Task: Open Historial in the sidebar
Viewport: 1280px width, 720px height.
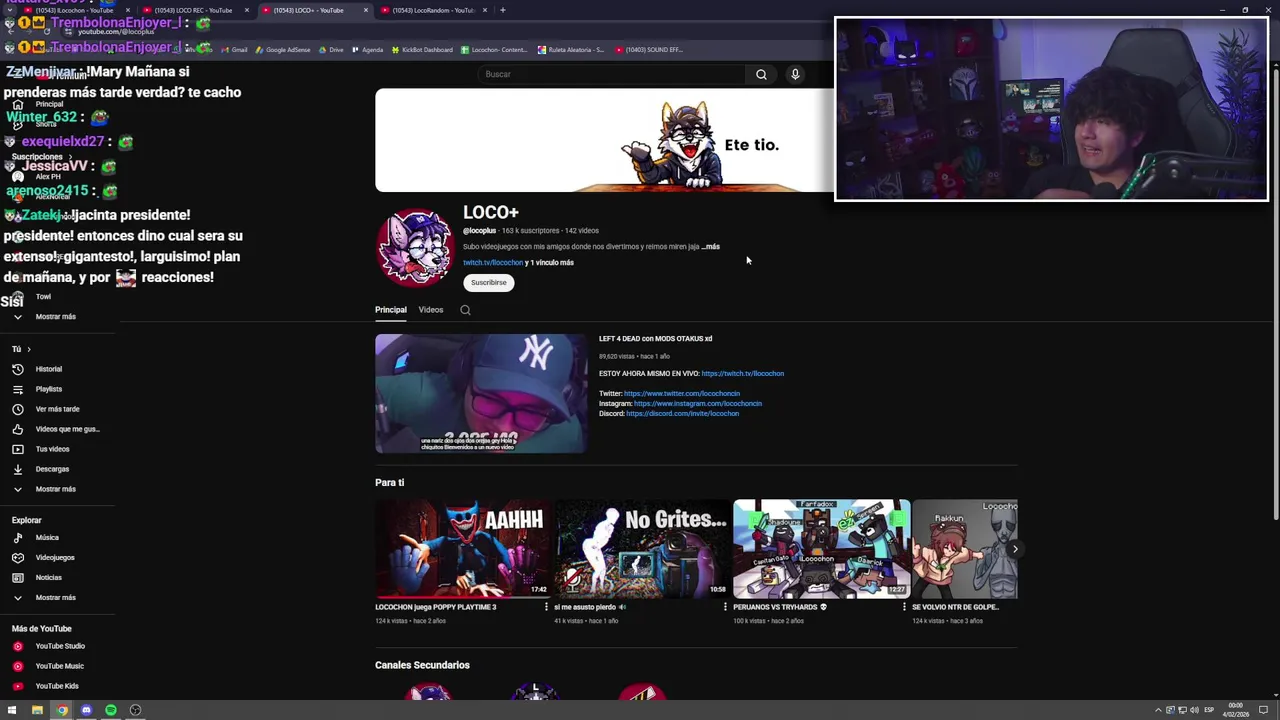Action: click(x=49, y=369)
